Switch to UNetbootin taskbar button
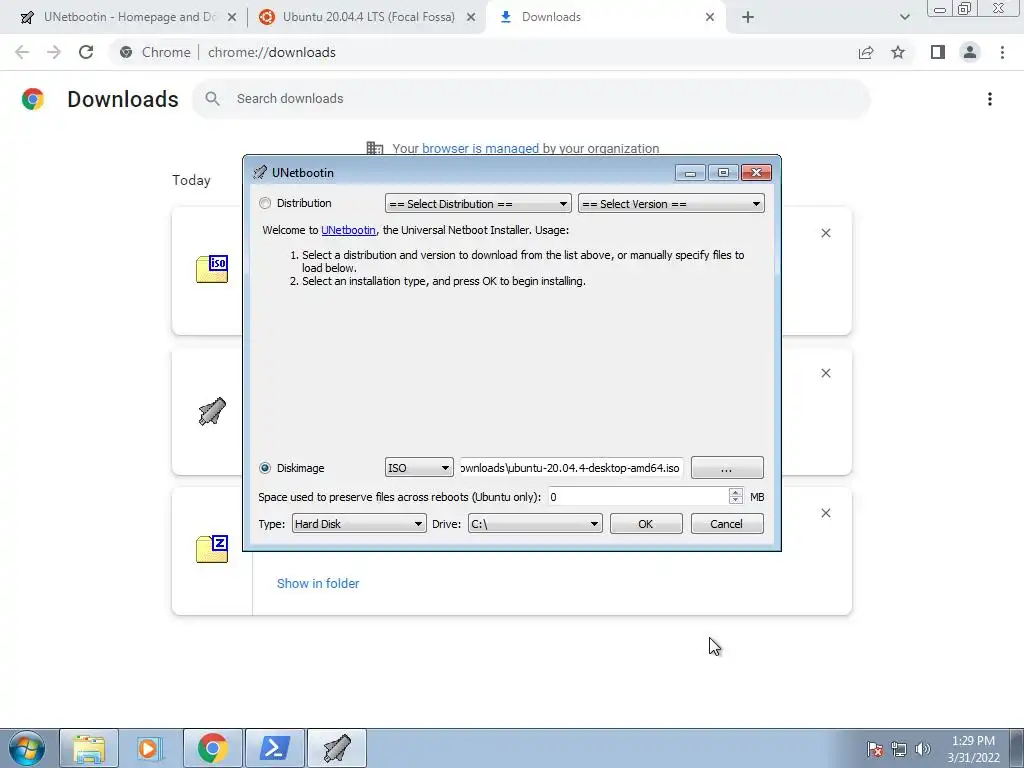 [x=336, y=748]
